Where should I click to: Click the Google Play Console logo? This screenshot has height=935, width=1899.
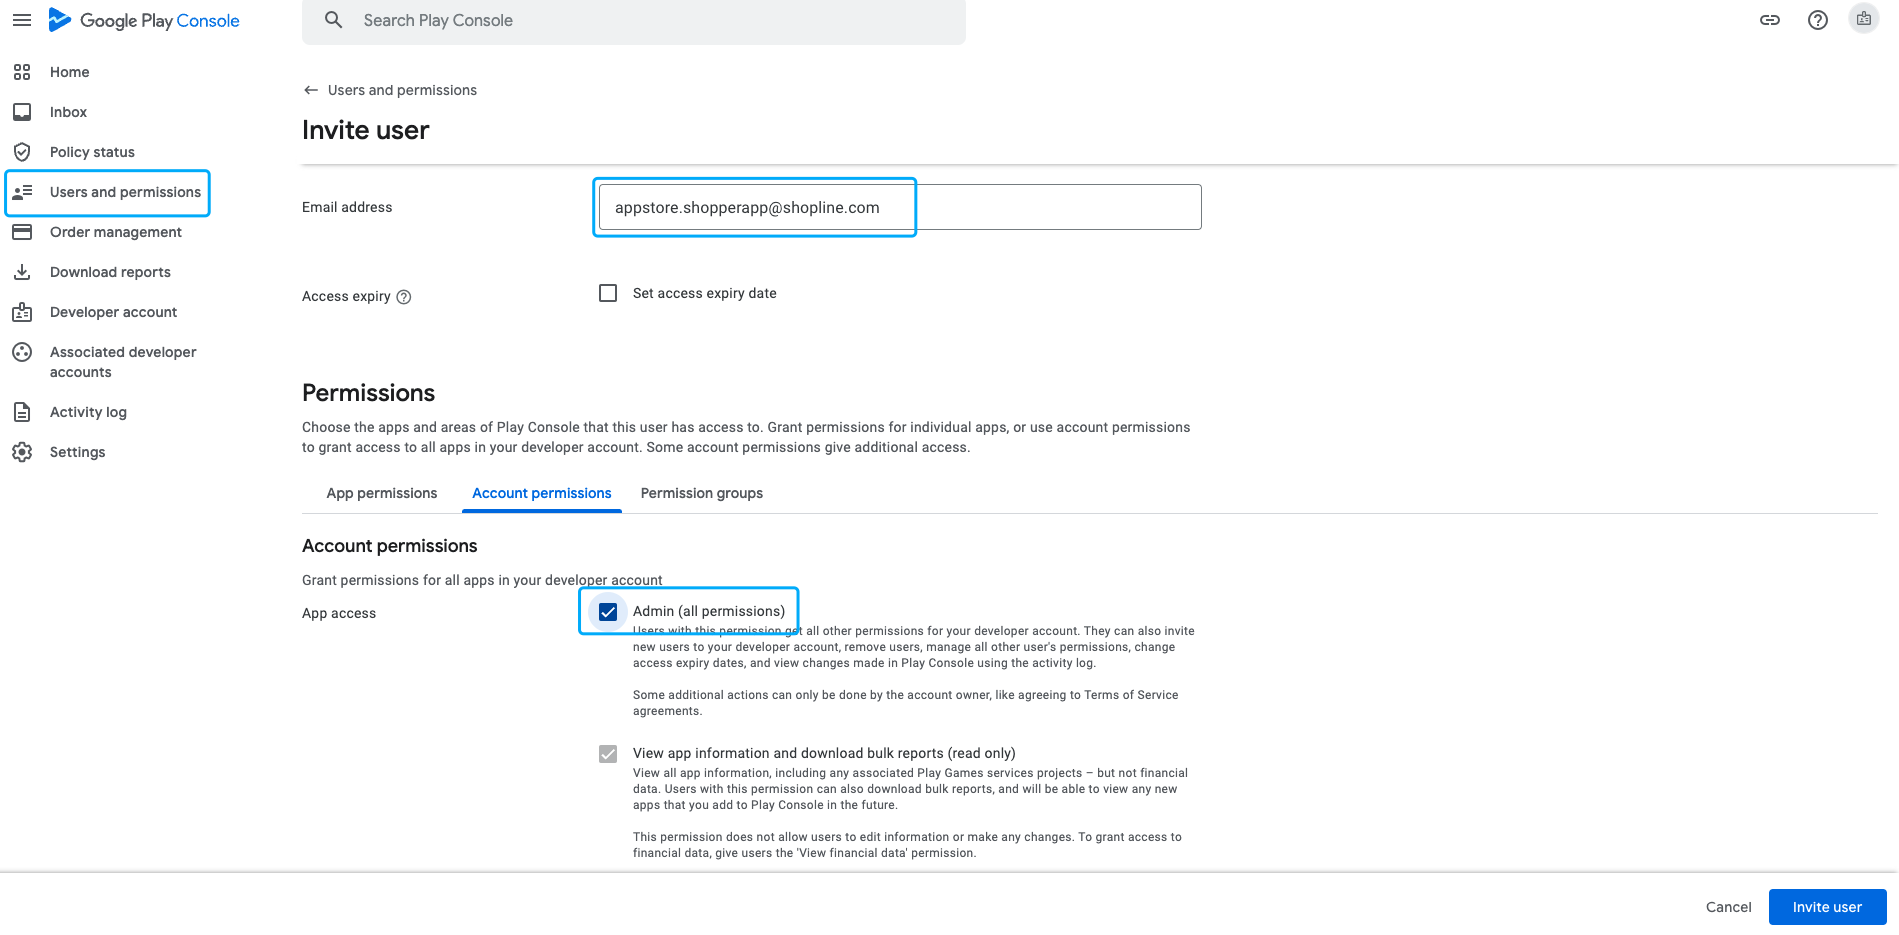coord(144,20)
